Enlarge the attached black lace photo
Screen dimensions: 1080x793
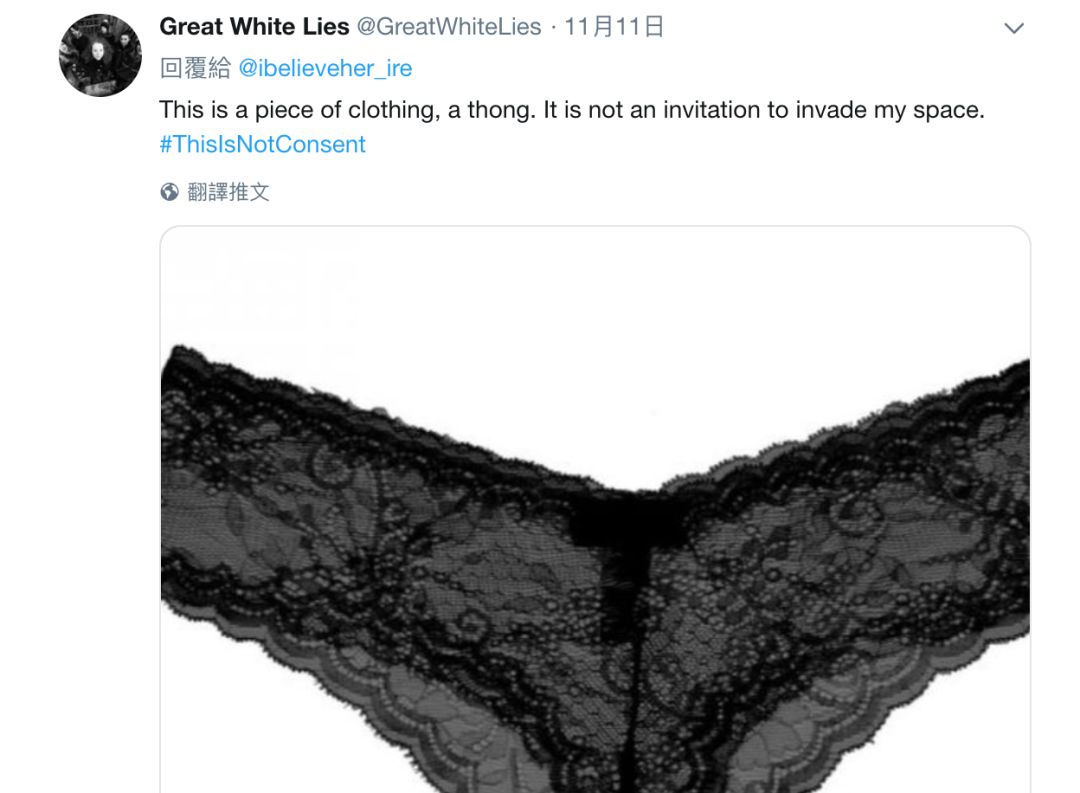(595, 509)
